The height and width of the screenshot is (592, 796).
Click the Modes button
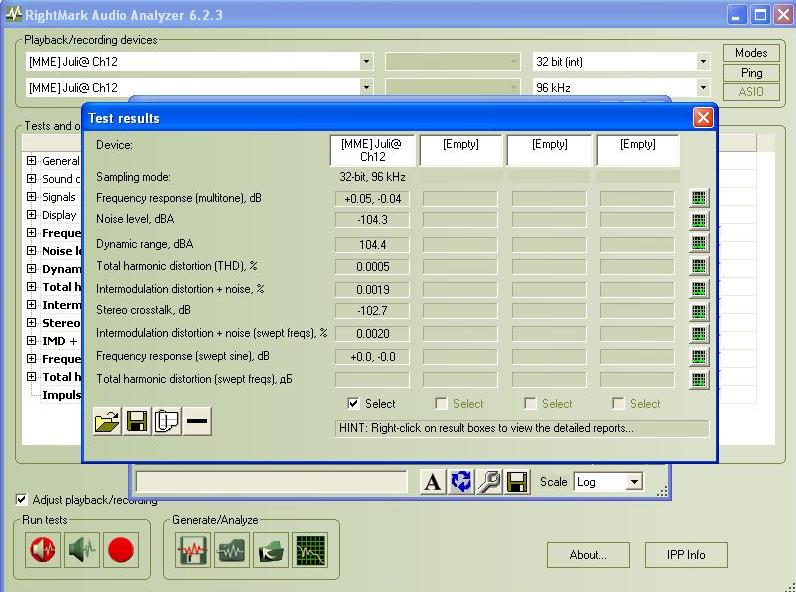pos(751,53)
